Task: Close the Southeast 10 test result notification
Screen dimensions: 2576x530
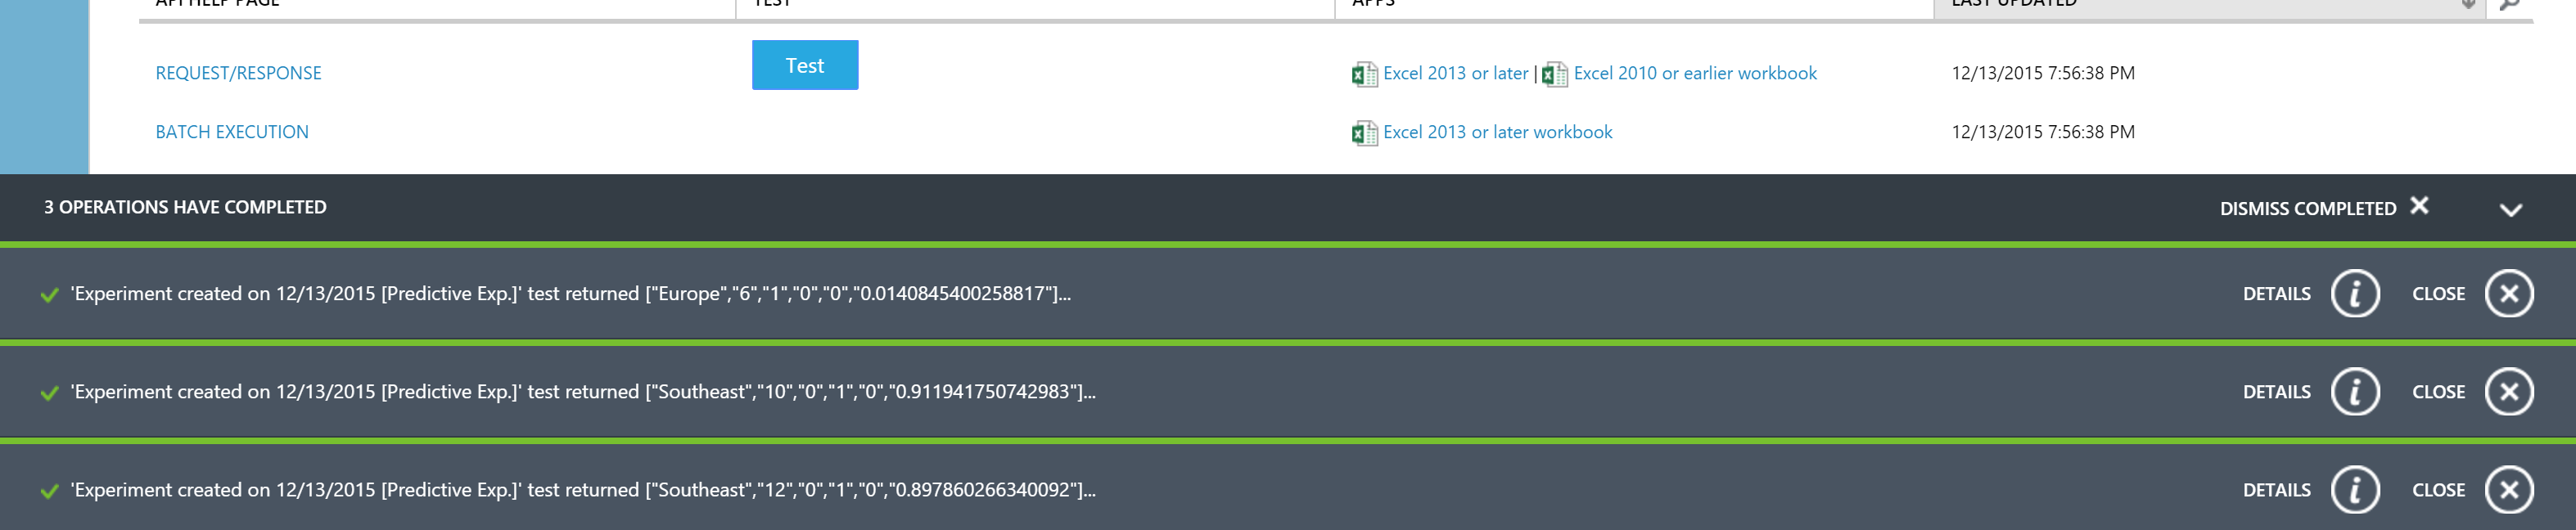Action: click(2509, 392)
